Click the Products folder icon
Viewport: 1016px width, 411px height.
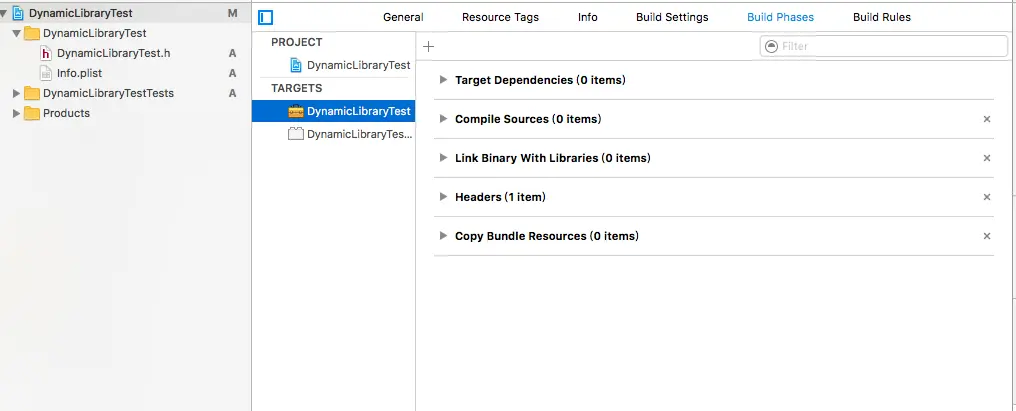[32, 113]
